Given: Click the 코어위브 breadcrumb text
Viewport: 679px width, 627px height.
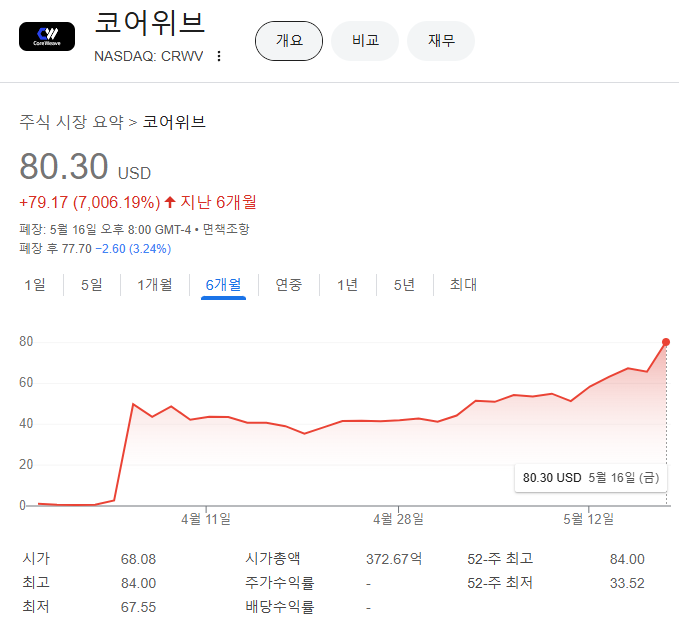Looking at the screenshot, I should 174,122.
